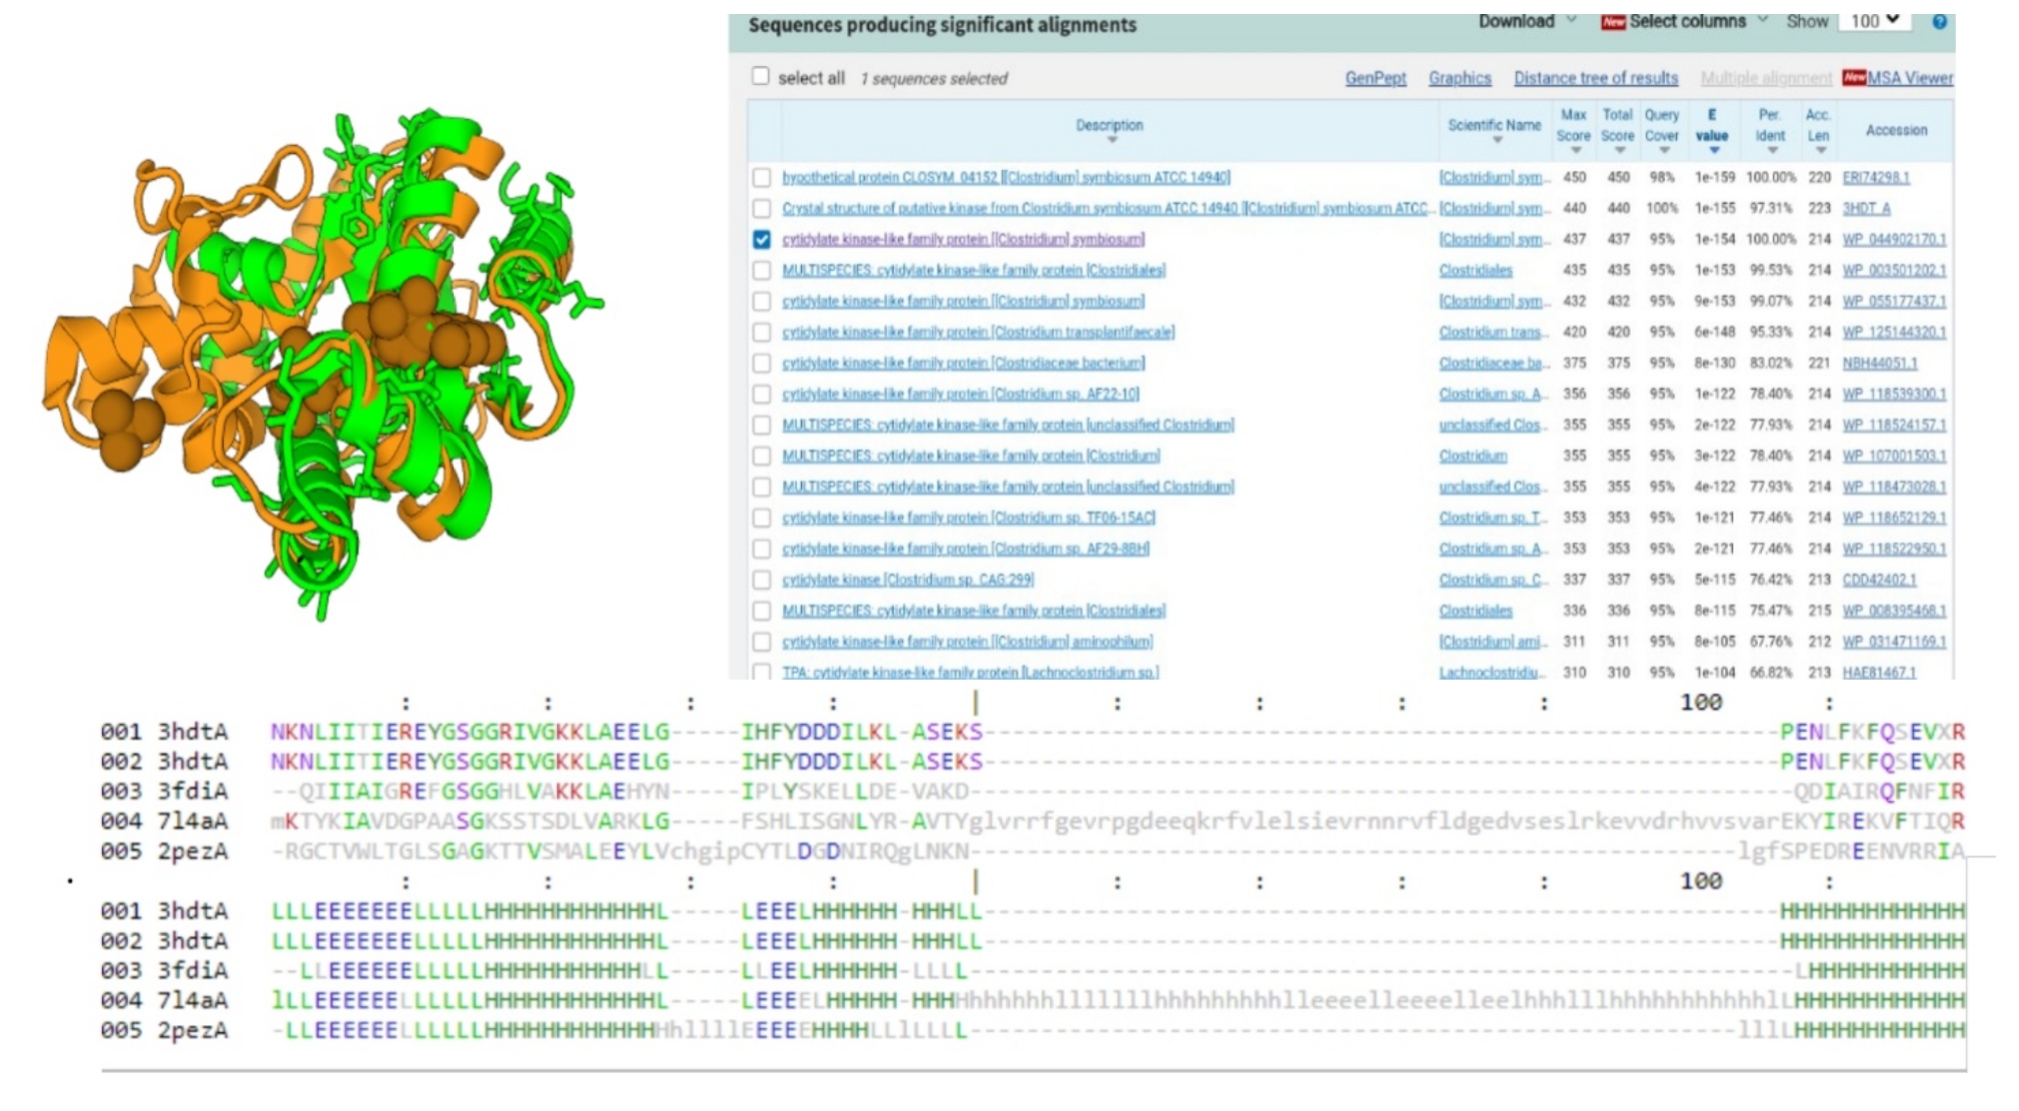Sort by Per. Ident column arrow
Image resolution: width=2019 pixels, height=1111 pixels.
(x=1771, y=151)
